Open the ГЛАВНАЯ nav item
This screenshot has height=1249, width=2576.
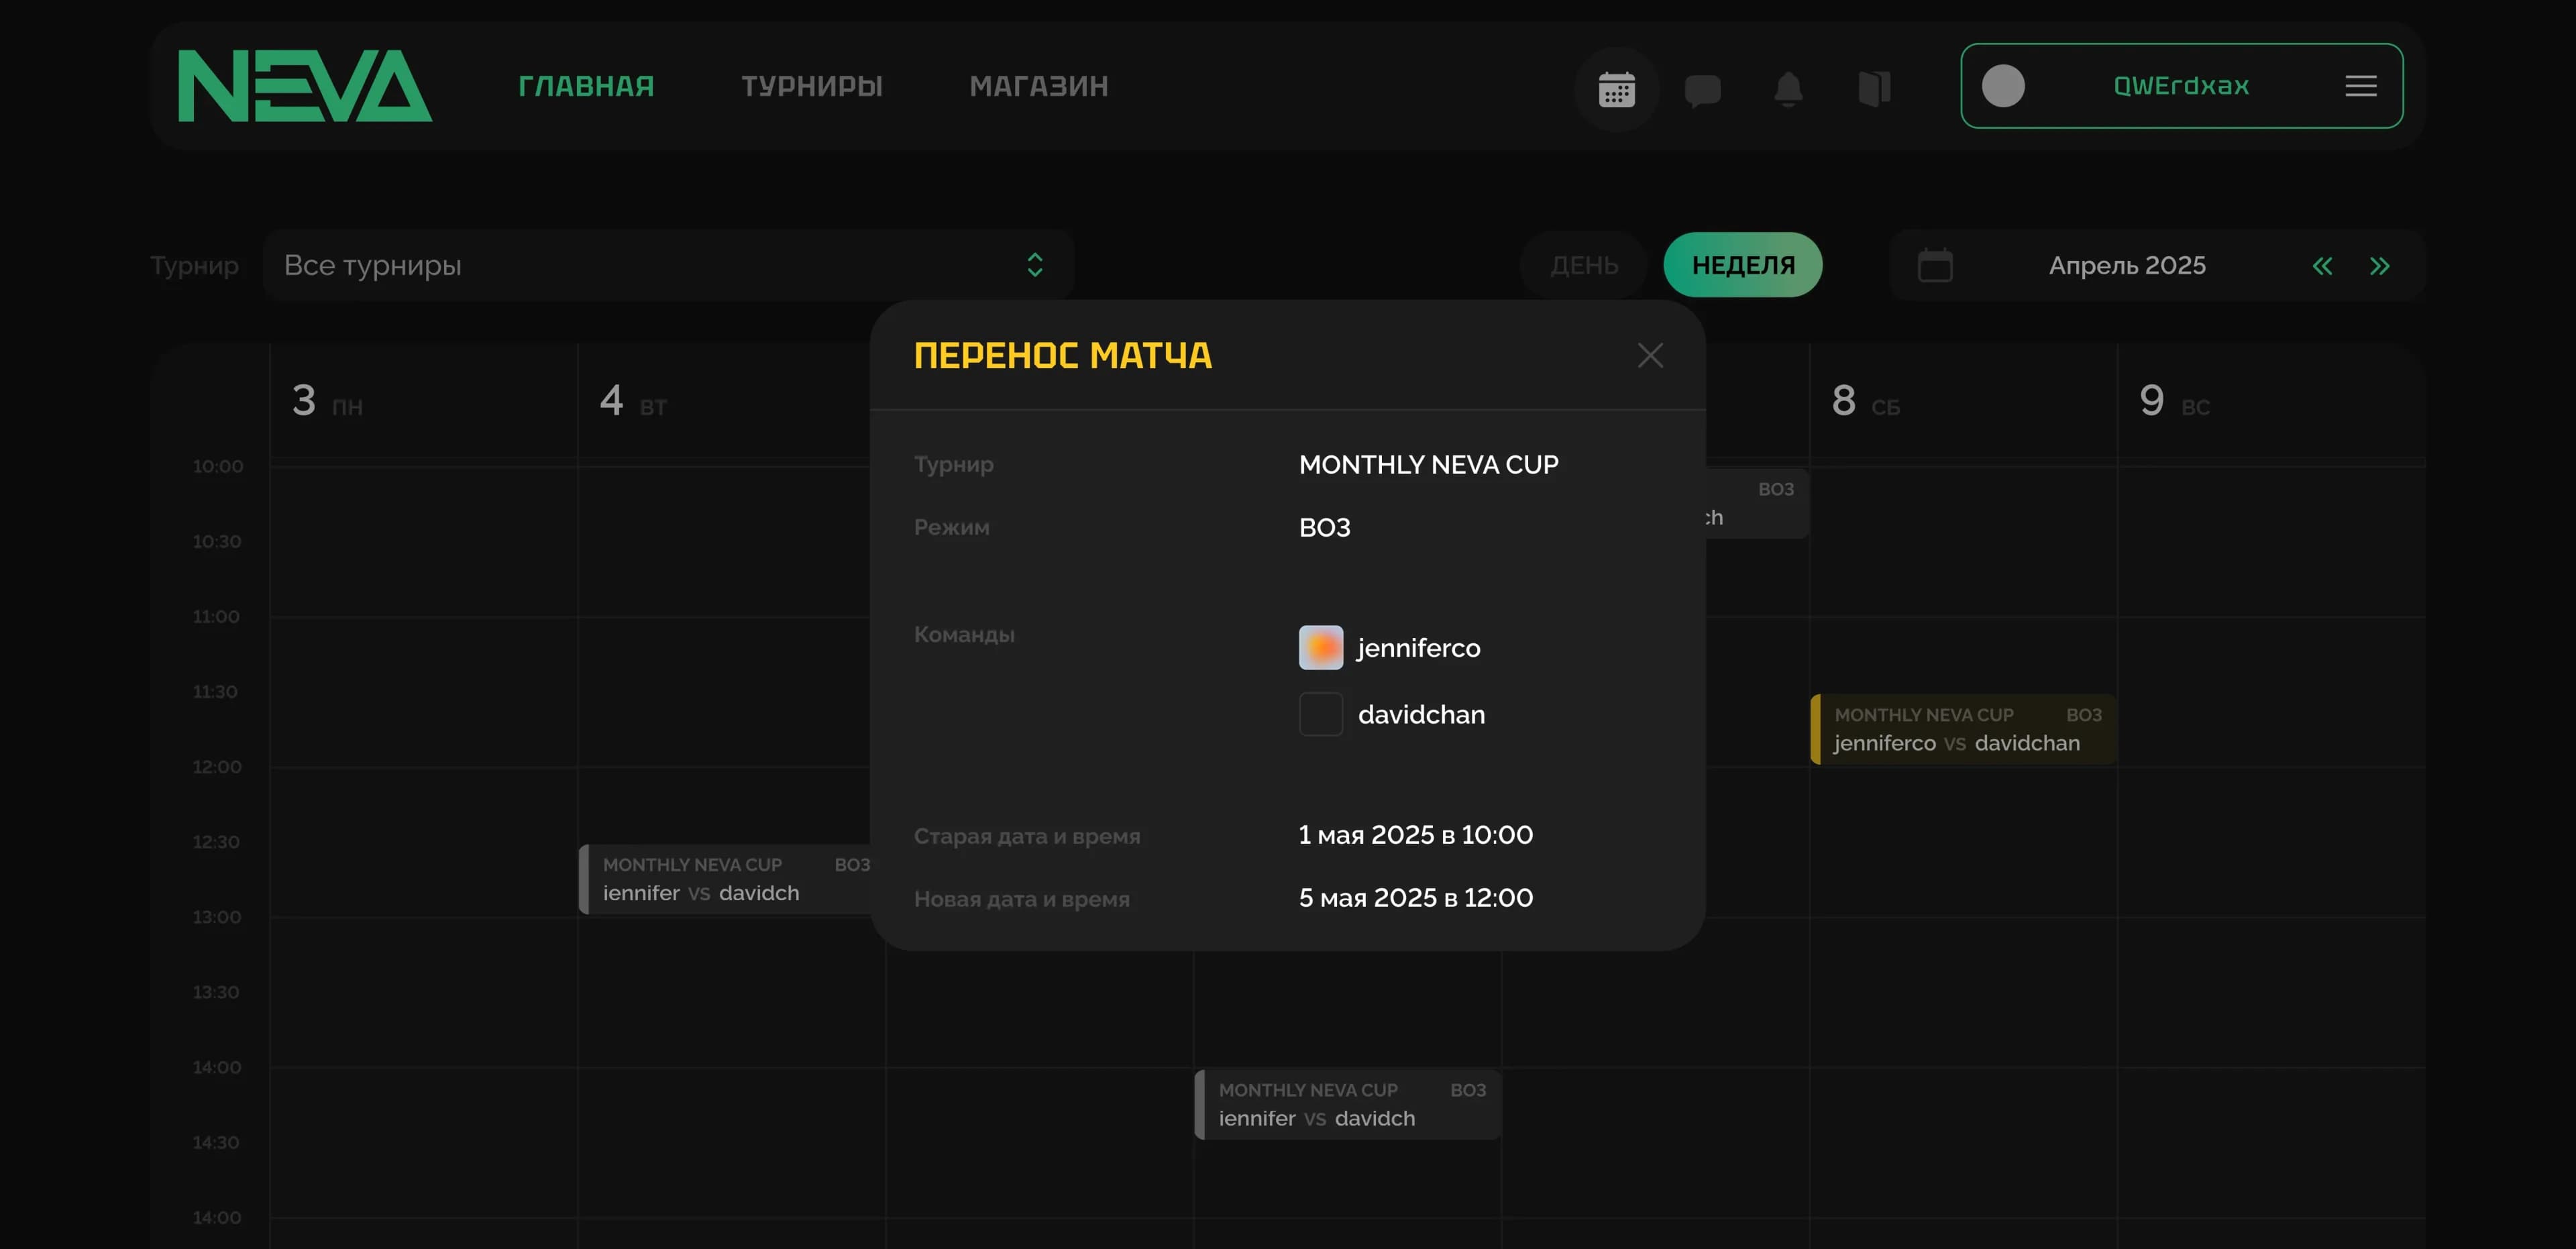click(x=586, y=86)
